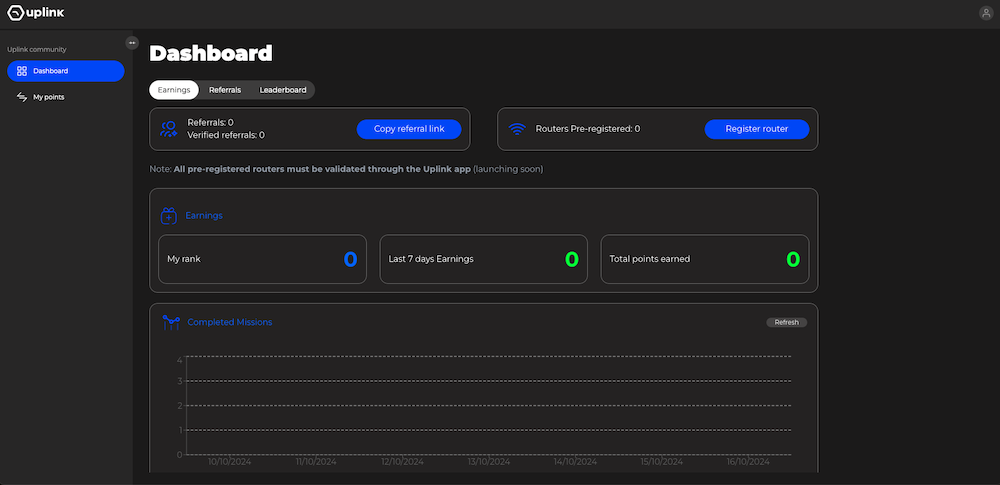Click the 10/10/2024 chart axis label
The image size is (1000, 485).
tap(229, 462)
